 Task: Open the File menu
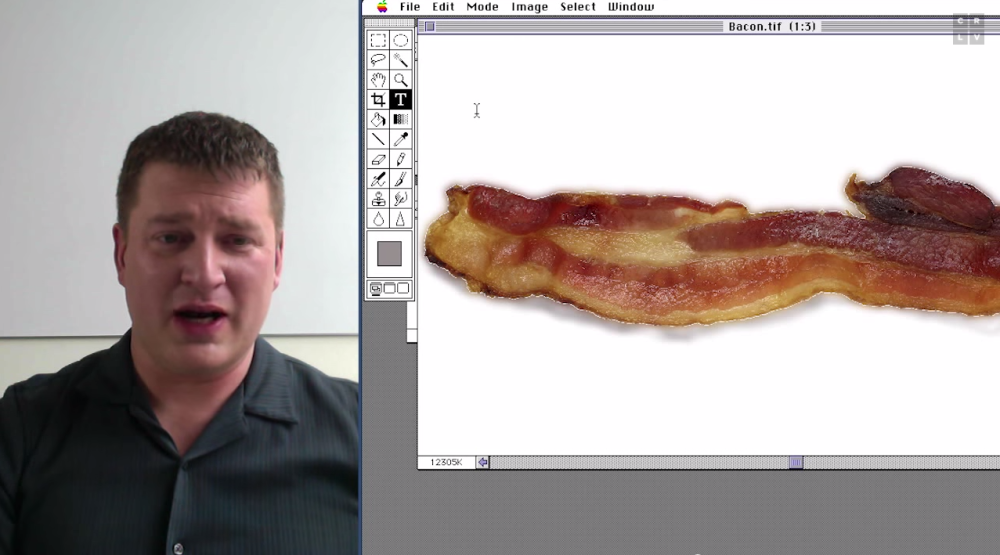coord(409,7)
